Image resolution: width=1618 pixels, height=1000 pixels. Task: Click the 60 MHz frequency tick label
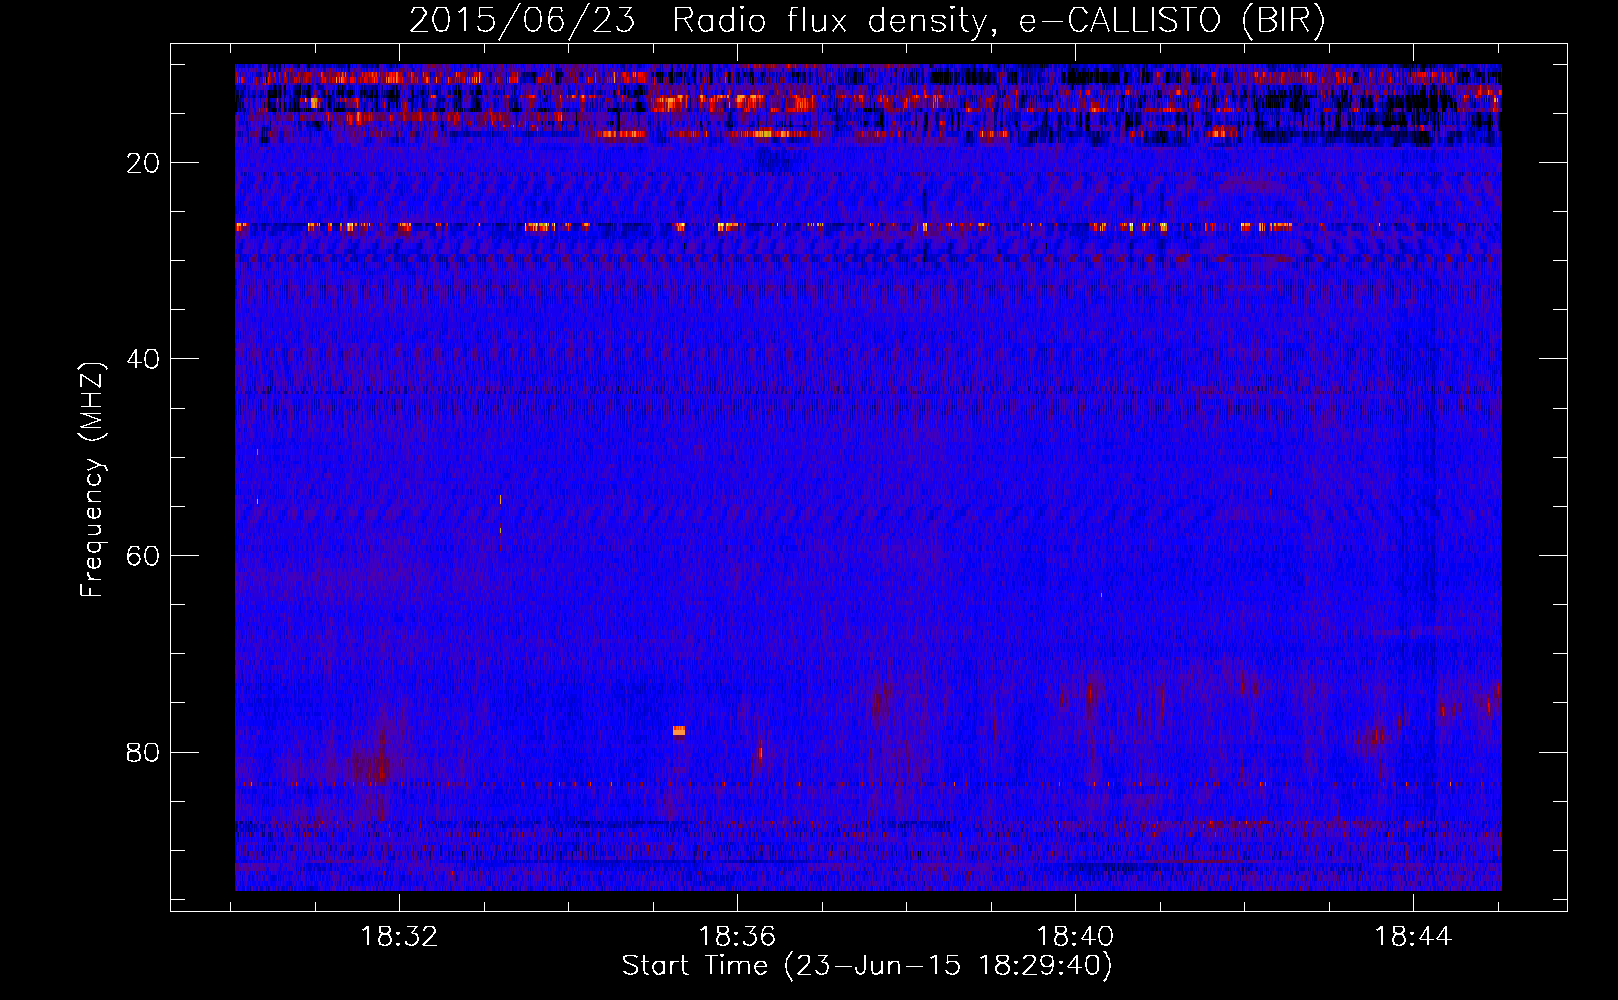pos(144,556)
